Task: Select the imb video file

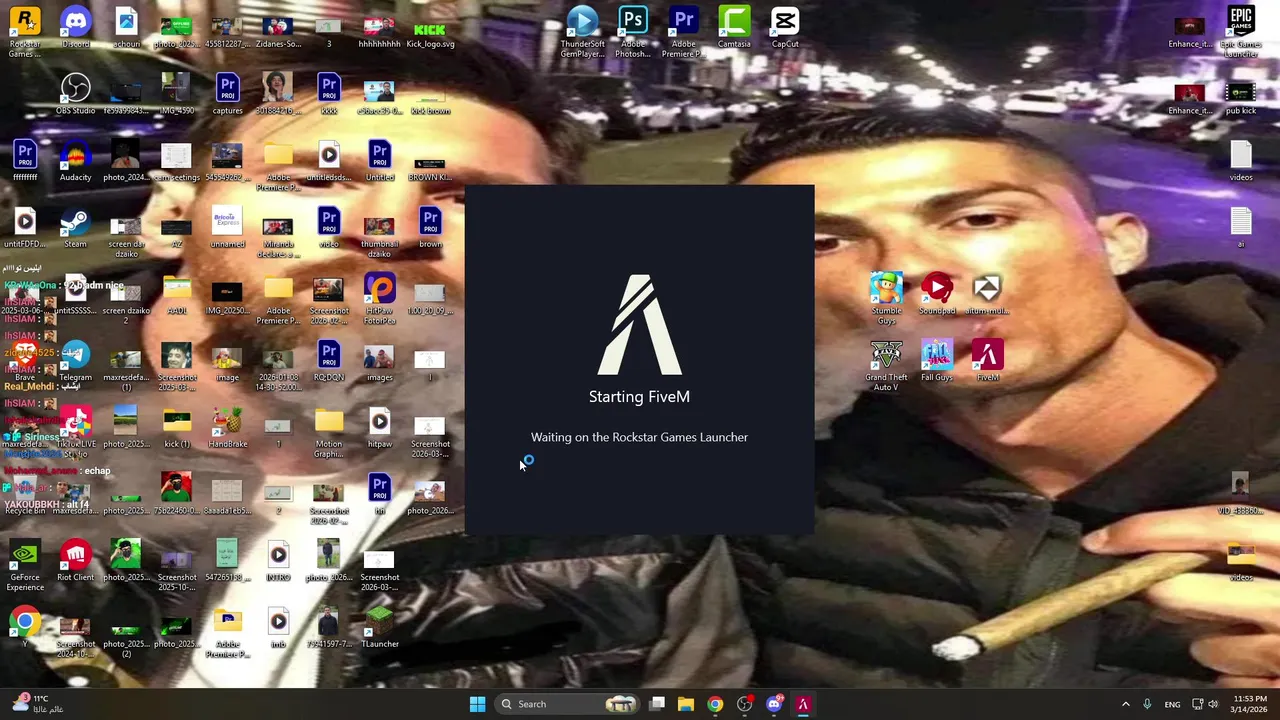Action: (278, 629)
